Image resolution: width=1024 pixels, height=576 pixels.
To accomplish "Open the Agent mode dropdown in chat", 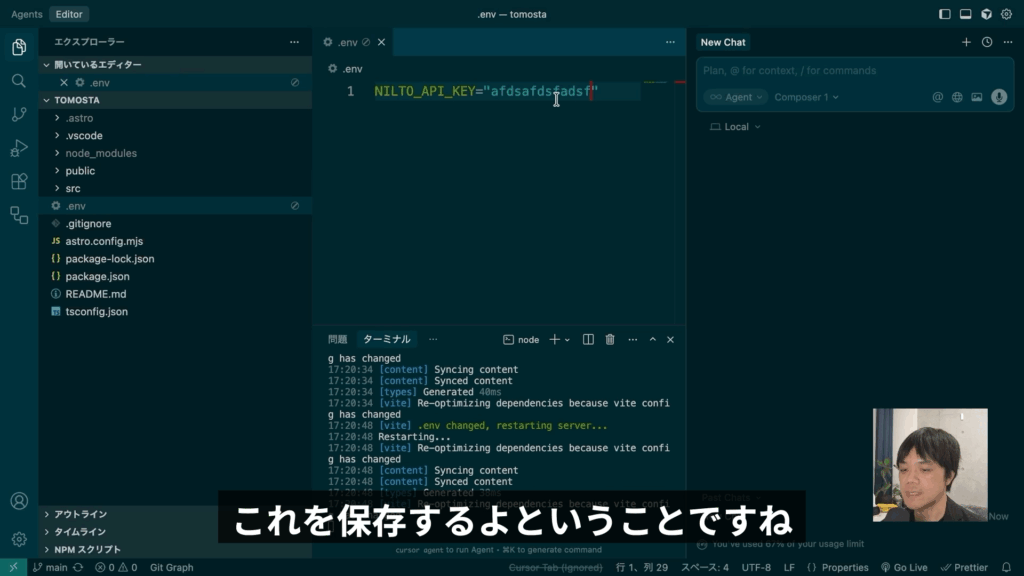I will pos(735,97).
